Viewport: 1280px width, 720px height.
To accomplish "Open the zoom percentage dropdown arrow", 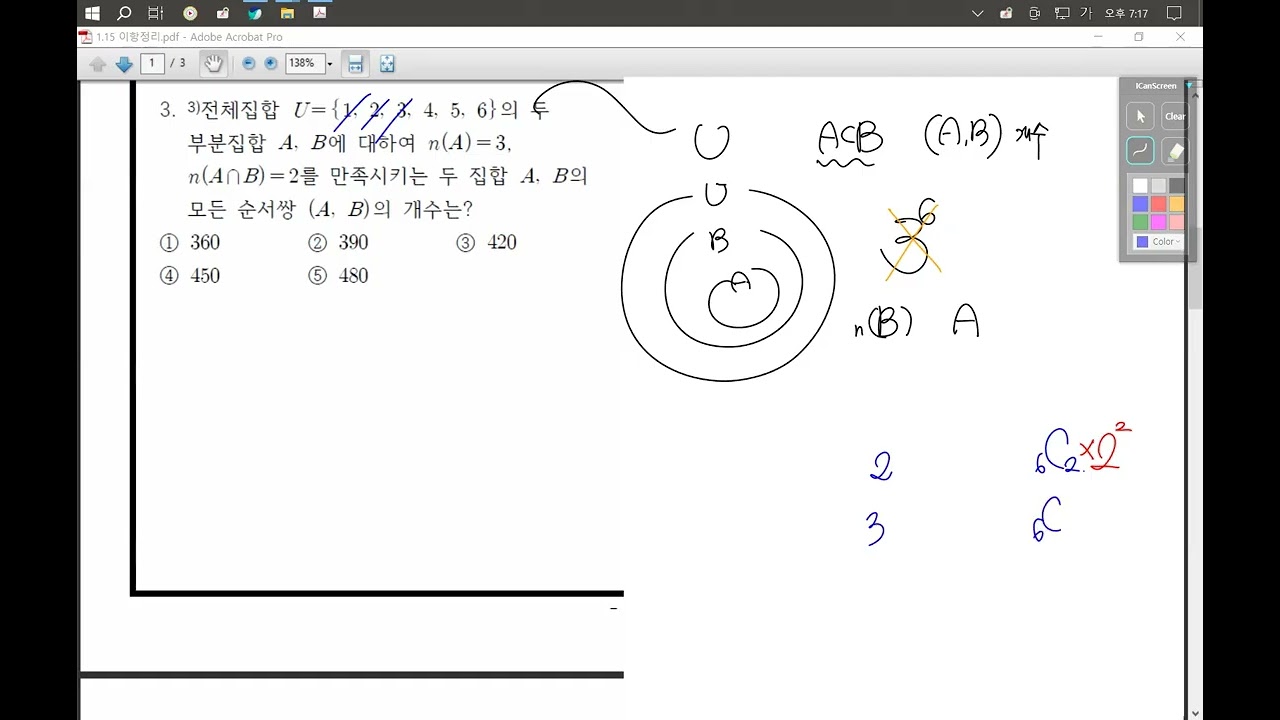I will coord(330,64).
